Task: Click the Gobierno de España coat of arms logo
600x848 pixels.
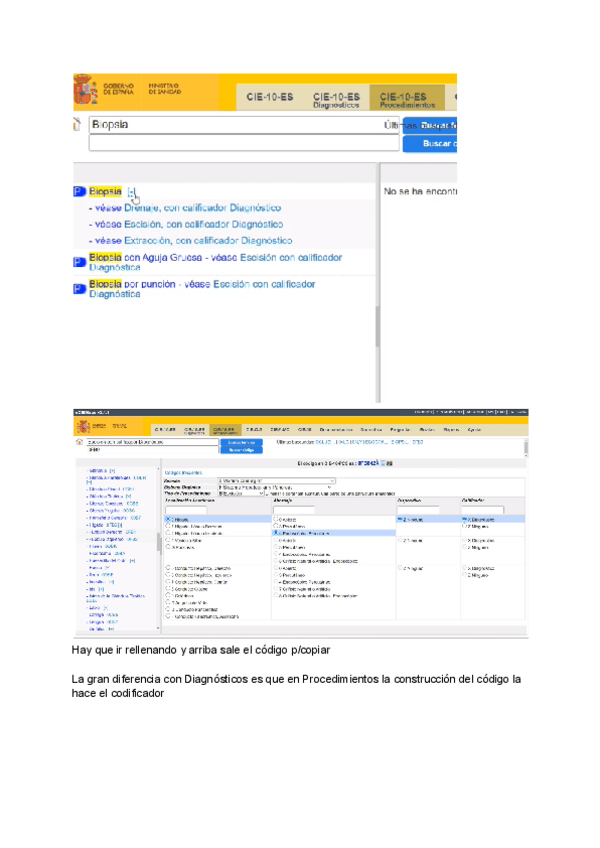Action: [x=84, y=92]
